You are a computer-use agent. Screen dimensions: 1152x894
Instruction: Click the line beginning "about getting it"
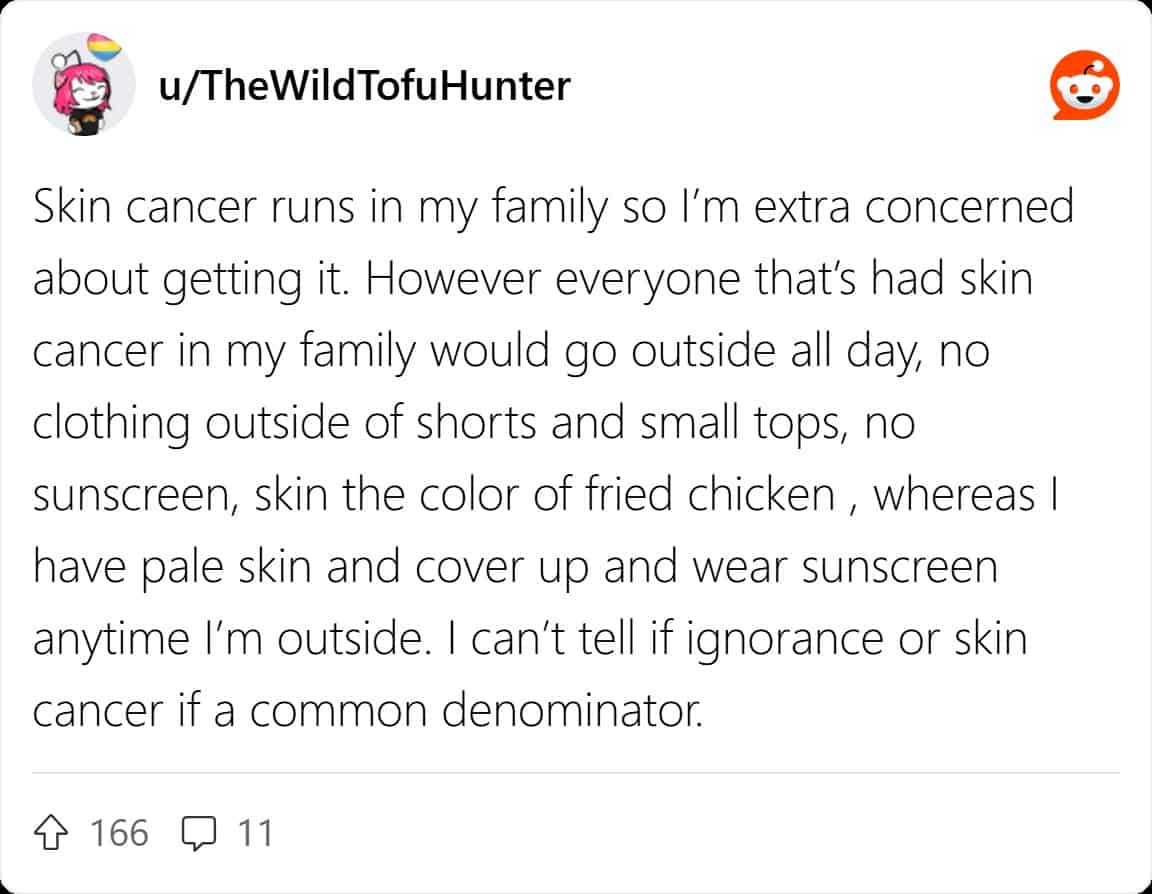coord(533,280)
